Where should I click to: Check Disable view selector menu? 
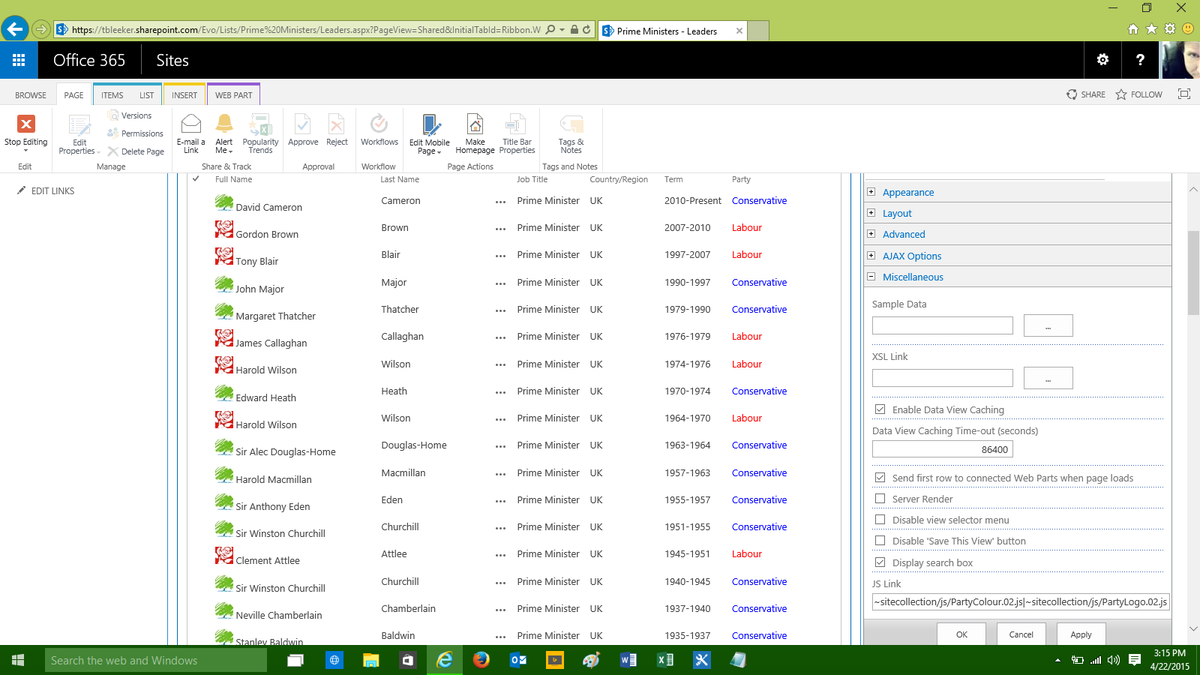880,520
